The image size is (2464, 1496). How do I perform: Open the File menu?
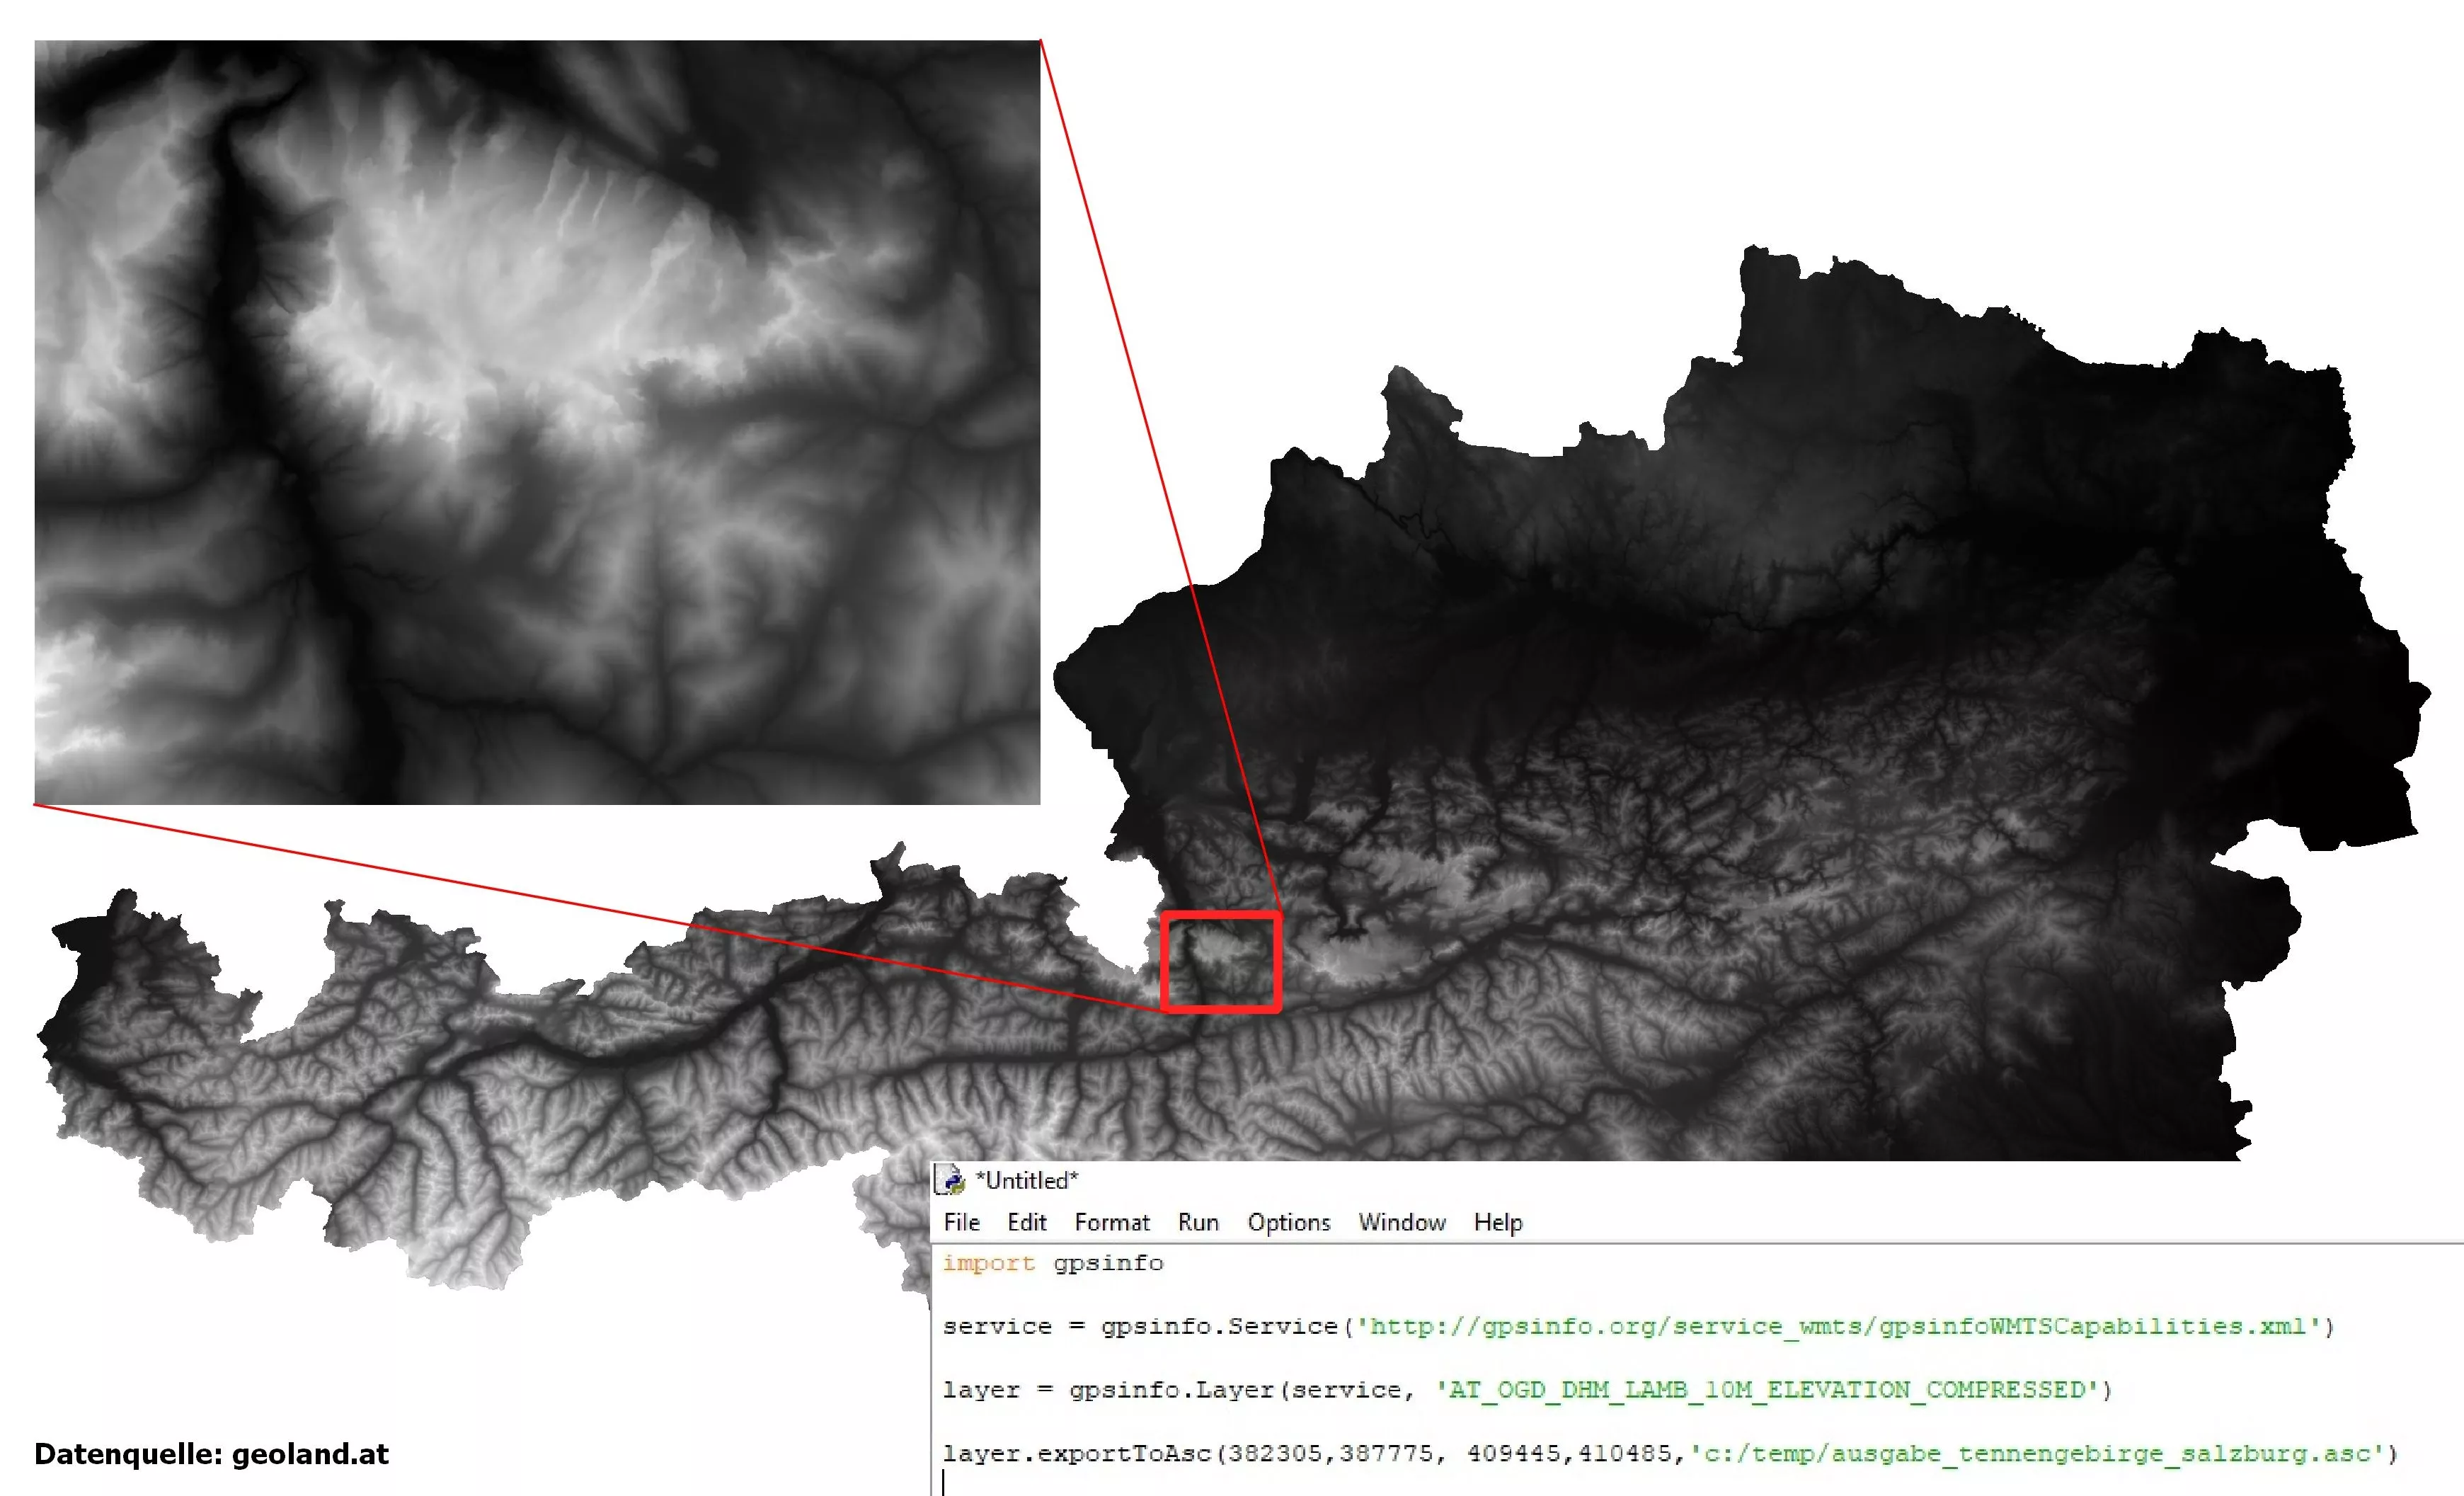tap(961, 1222)
